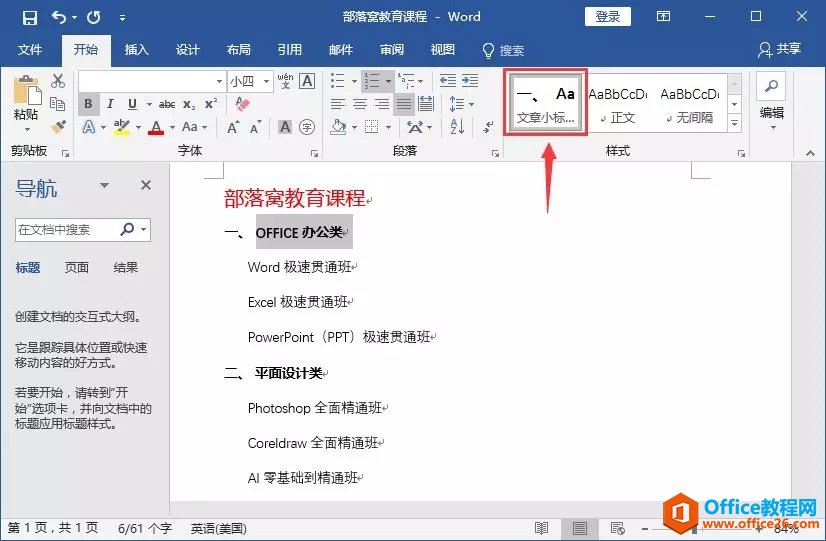The width and height of the screenshot is (826, 541).
Task: Activate the Format Painter brush
Action: click(x=58, y=127)
